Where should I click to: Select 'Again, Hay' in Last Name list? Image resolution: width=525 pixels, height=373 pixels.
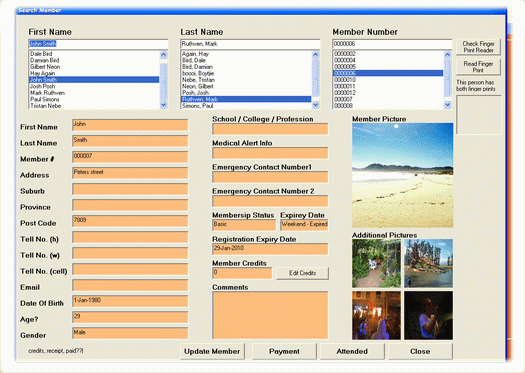coord(246,54)
